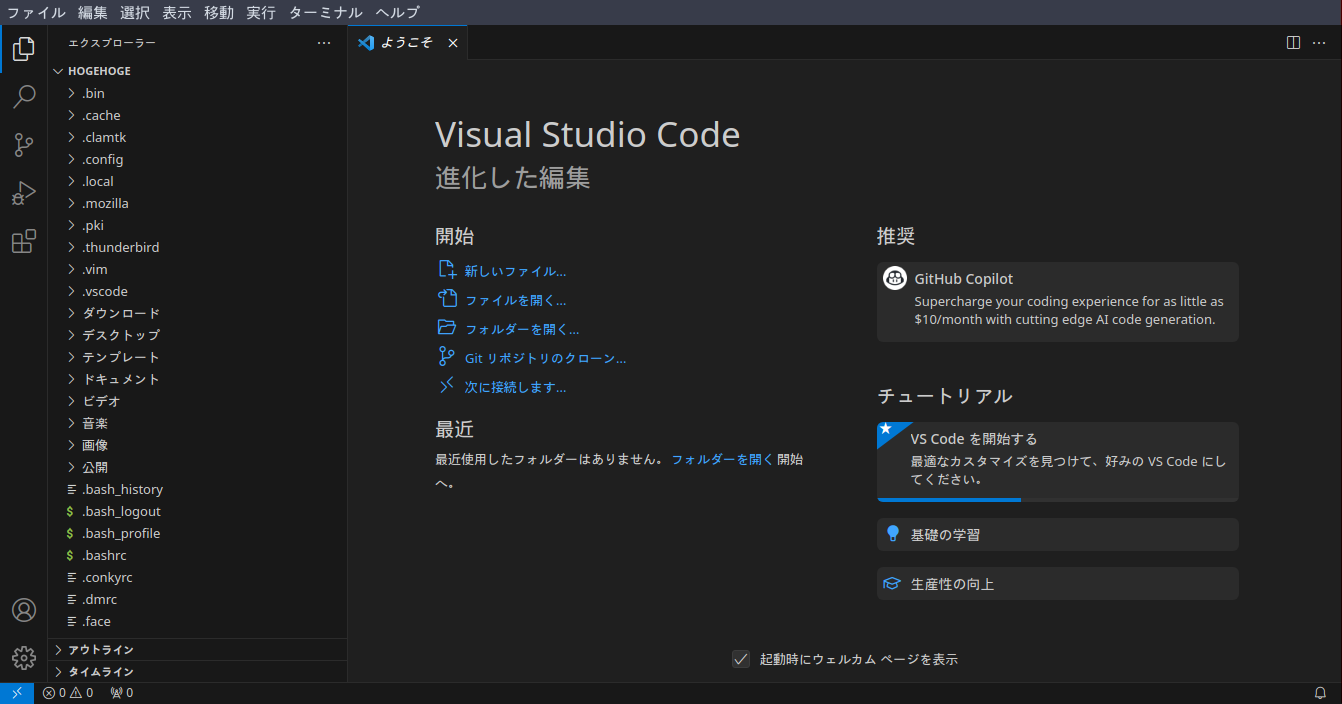
Task: Collapse the HOGEHOGE root folder
Action: 197,71
